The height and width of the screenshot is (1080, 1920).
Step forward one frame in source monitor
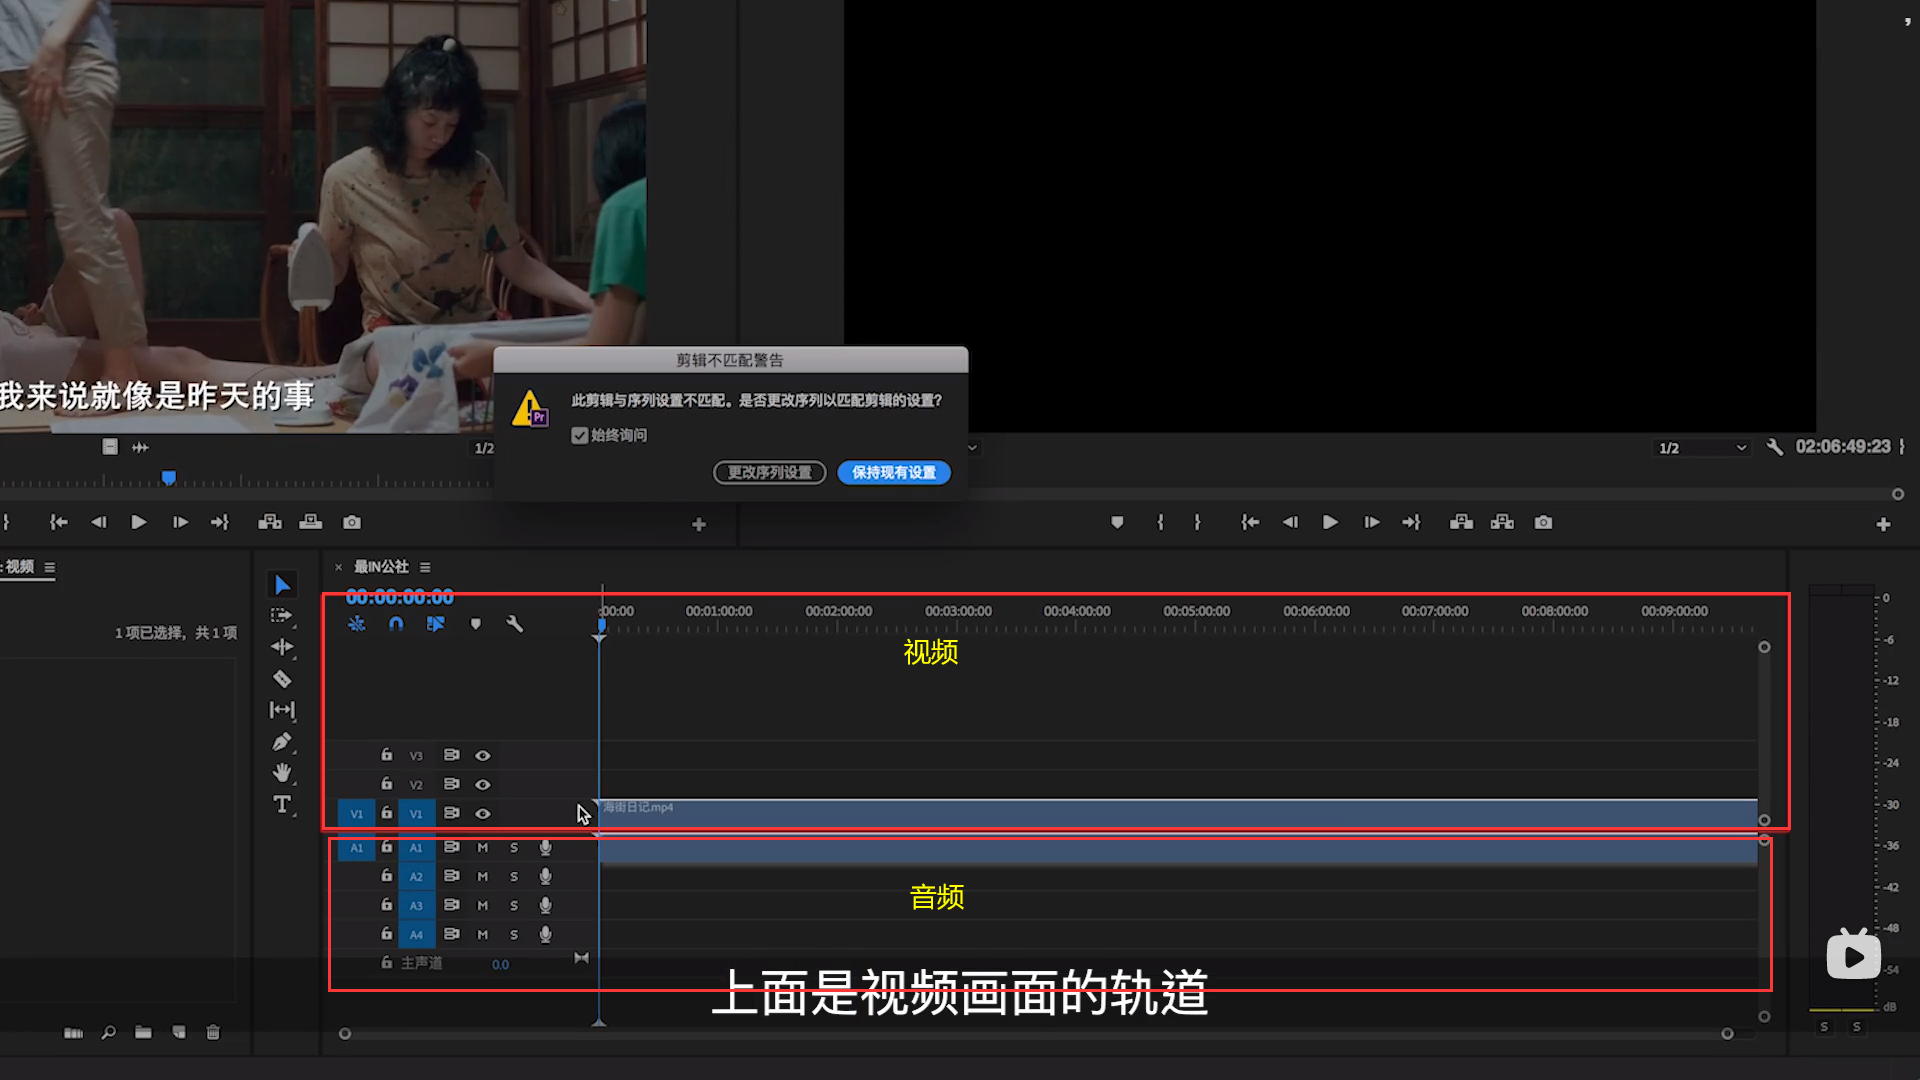point(180,522)
